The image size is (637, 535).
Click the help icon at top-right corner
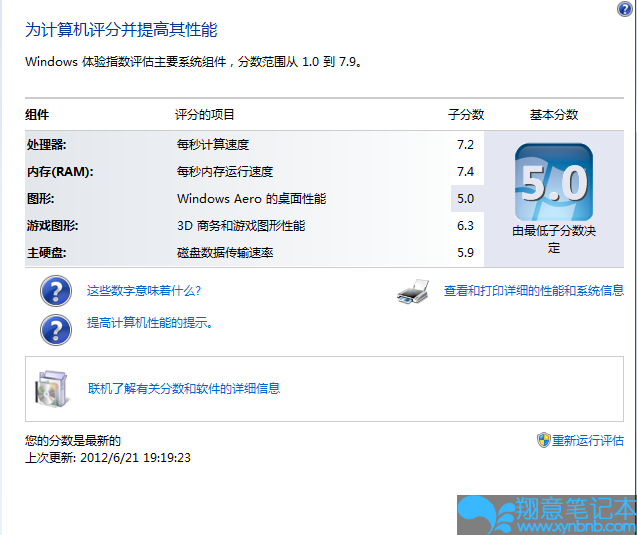click(x=625, y=9)
